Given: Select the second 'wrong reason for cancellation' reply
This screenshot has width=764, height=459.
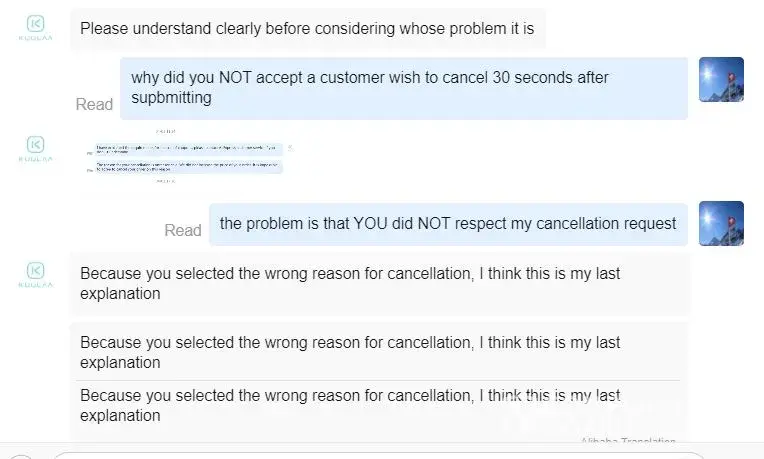Looking at the screenshot, I should pos(378,351).
